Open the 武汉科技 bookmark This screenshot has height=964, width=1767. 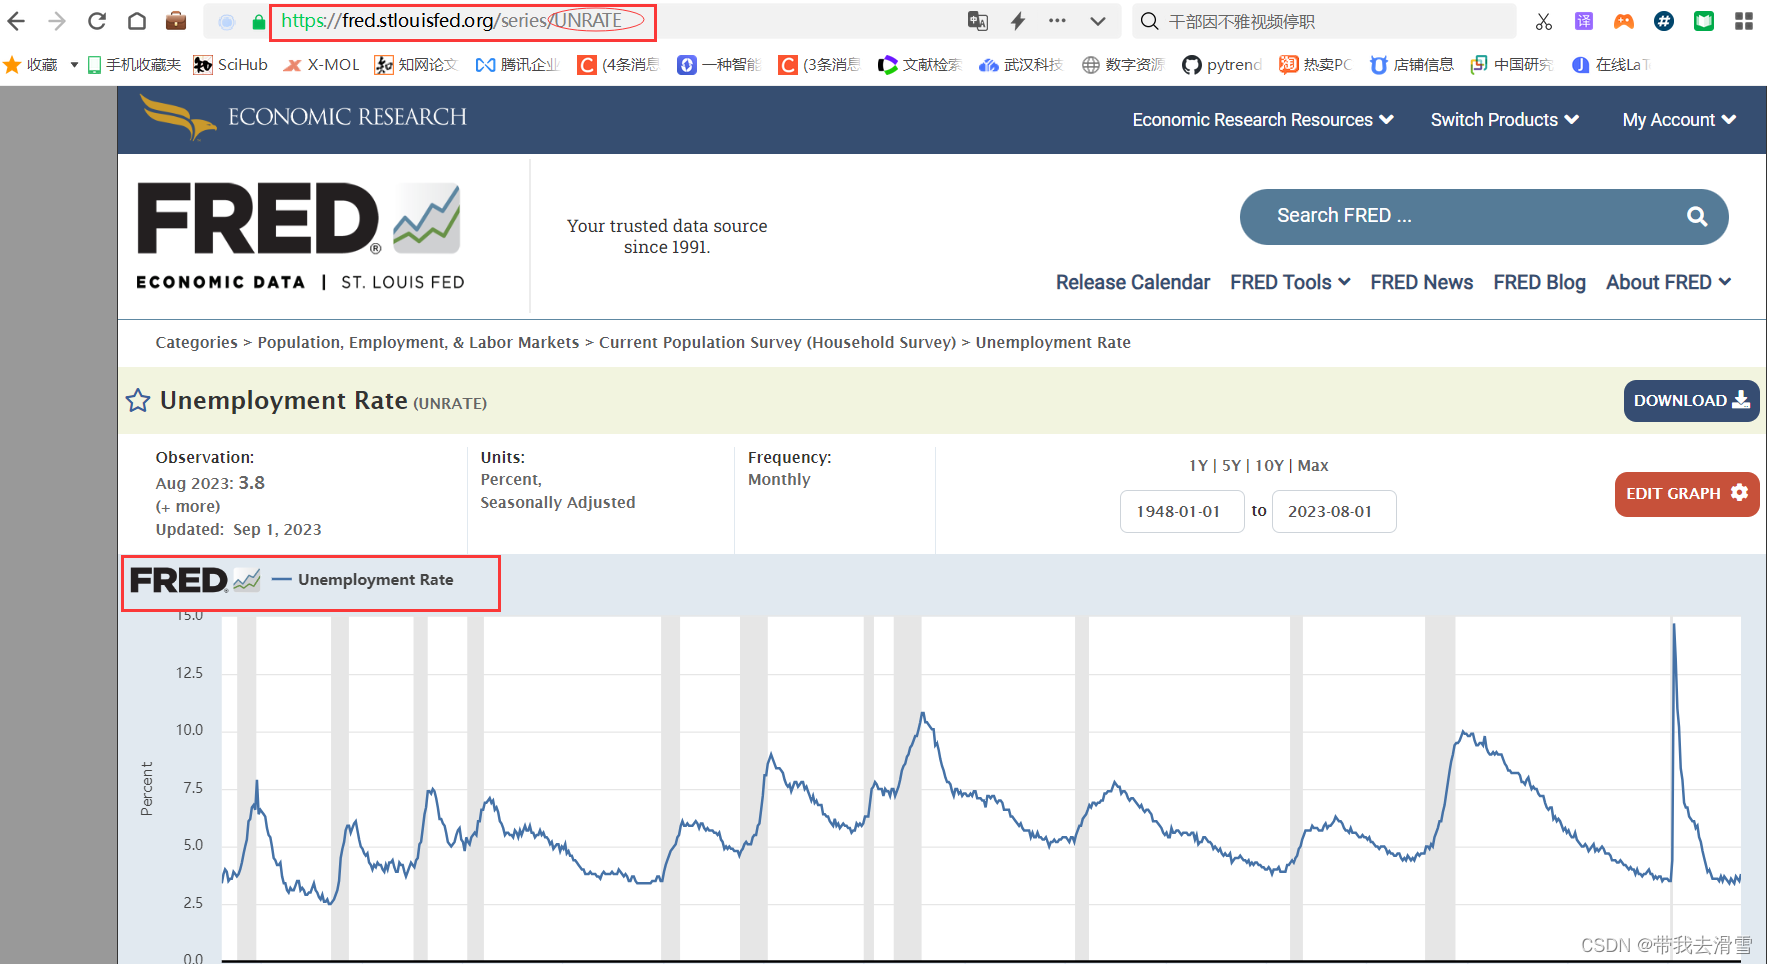[x=1021, y=65]
